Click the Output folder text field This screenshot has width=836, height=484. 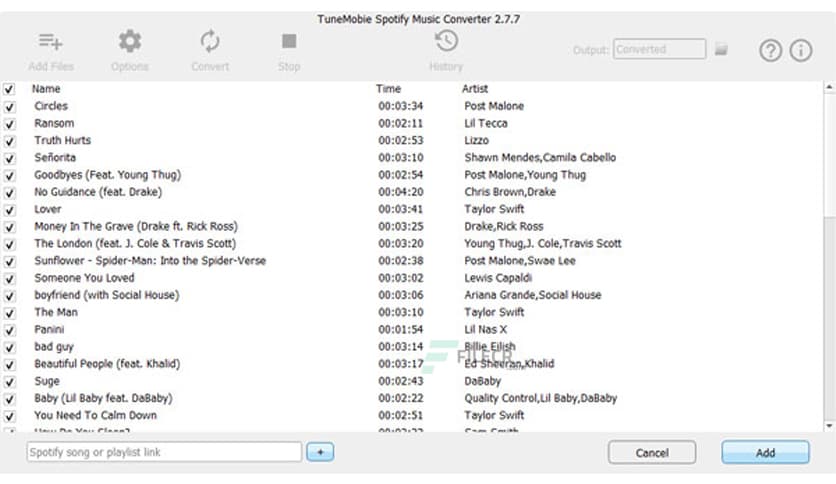pos(659,49)
